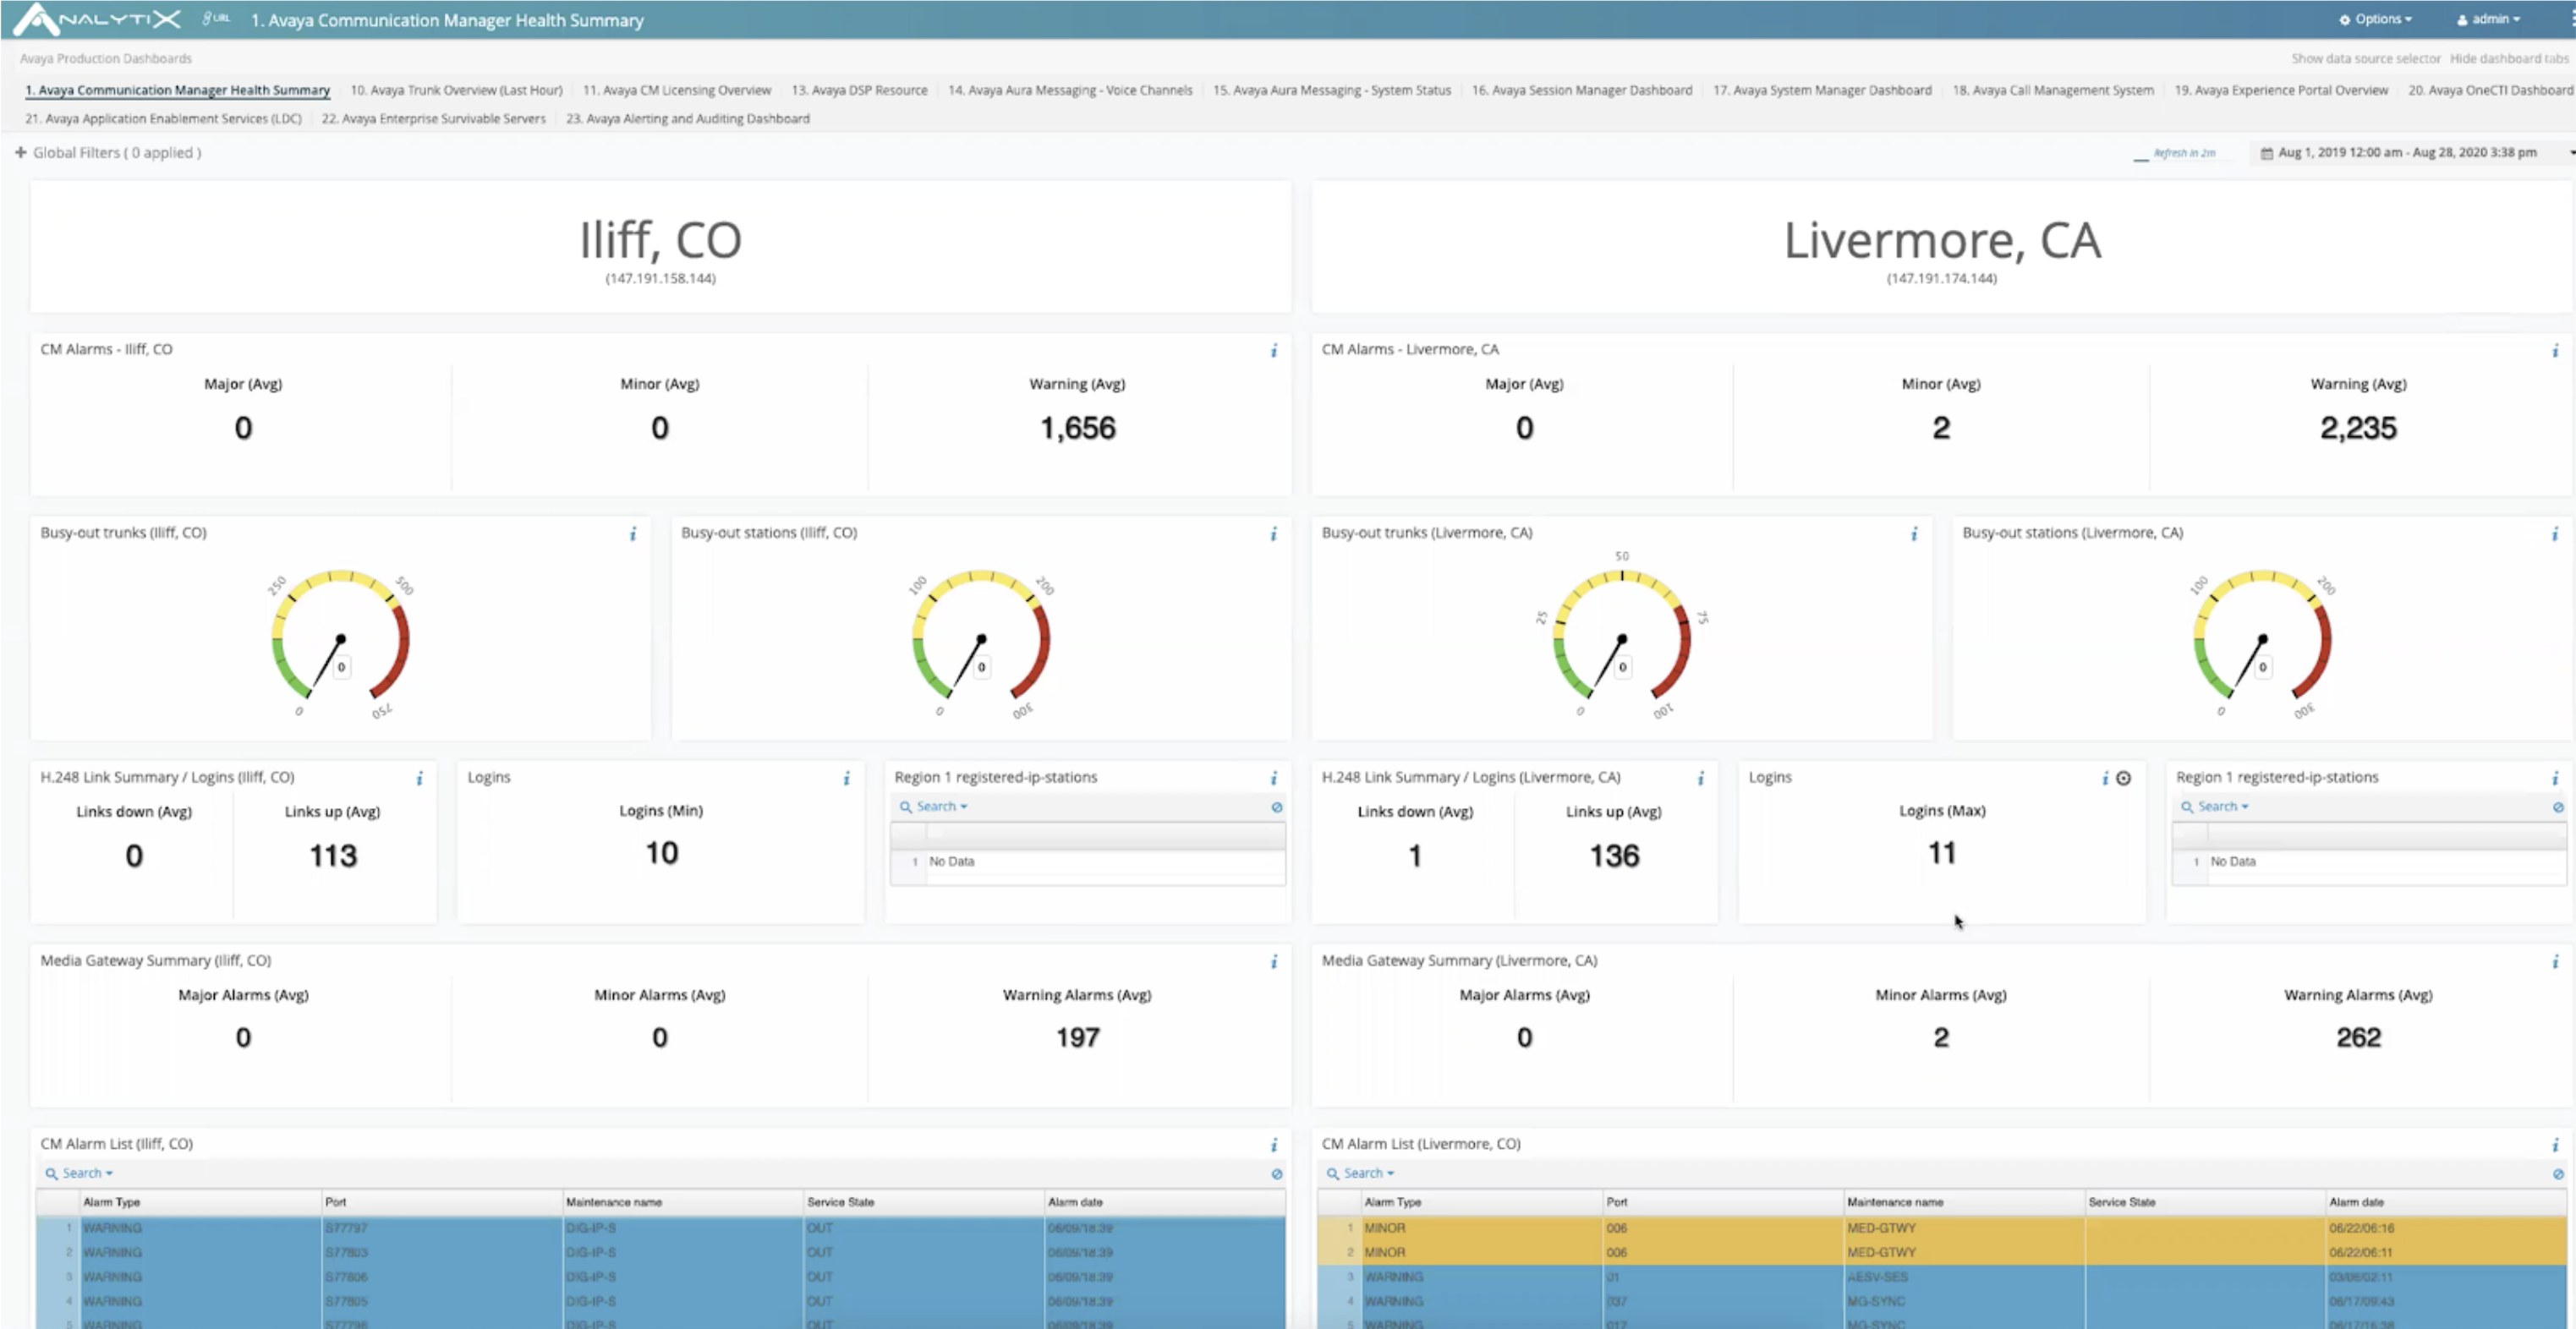Click the AnalytiX logo in the top bar
The image size is (2576, 1329).
tap(96, 18)
